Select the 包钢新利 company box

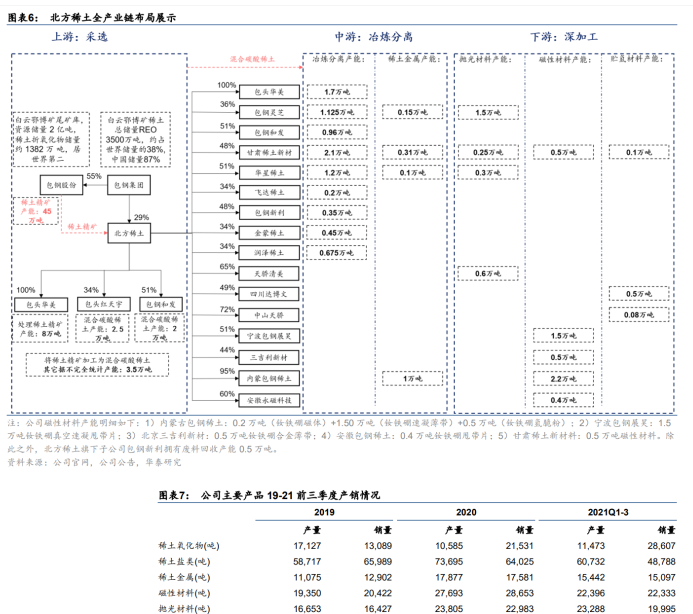tap(269, 213)
